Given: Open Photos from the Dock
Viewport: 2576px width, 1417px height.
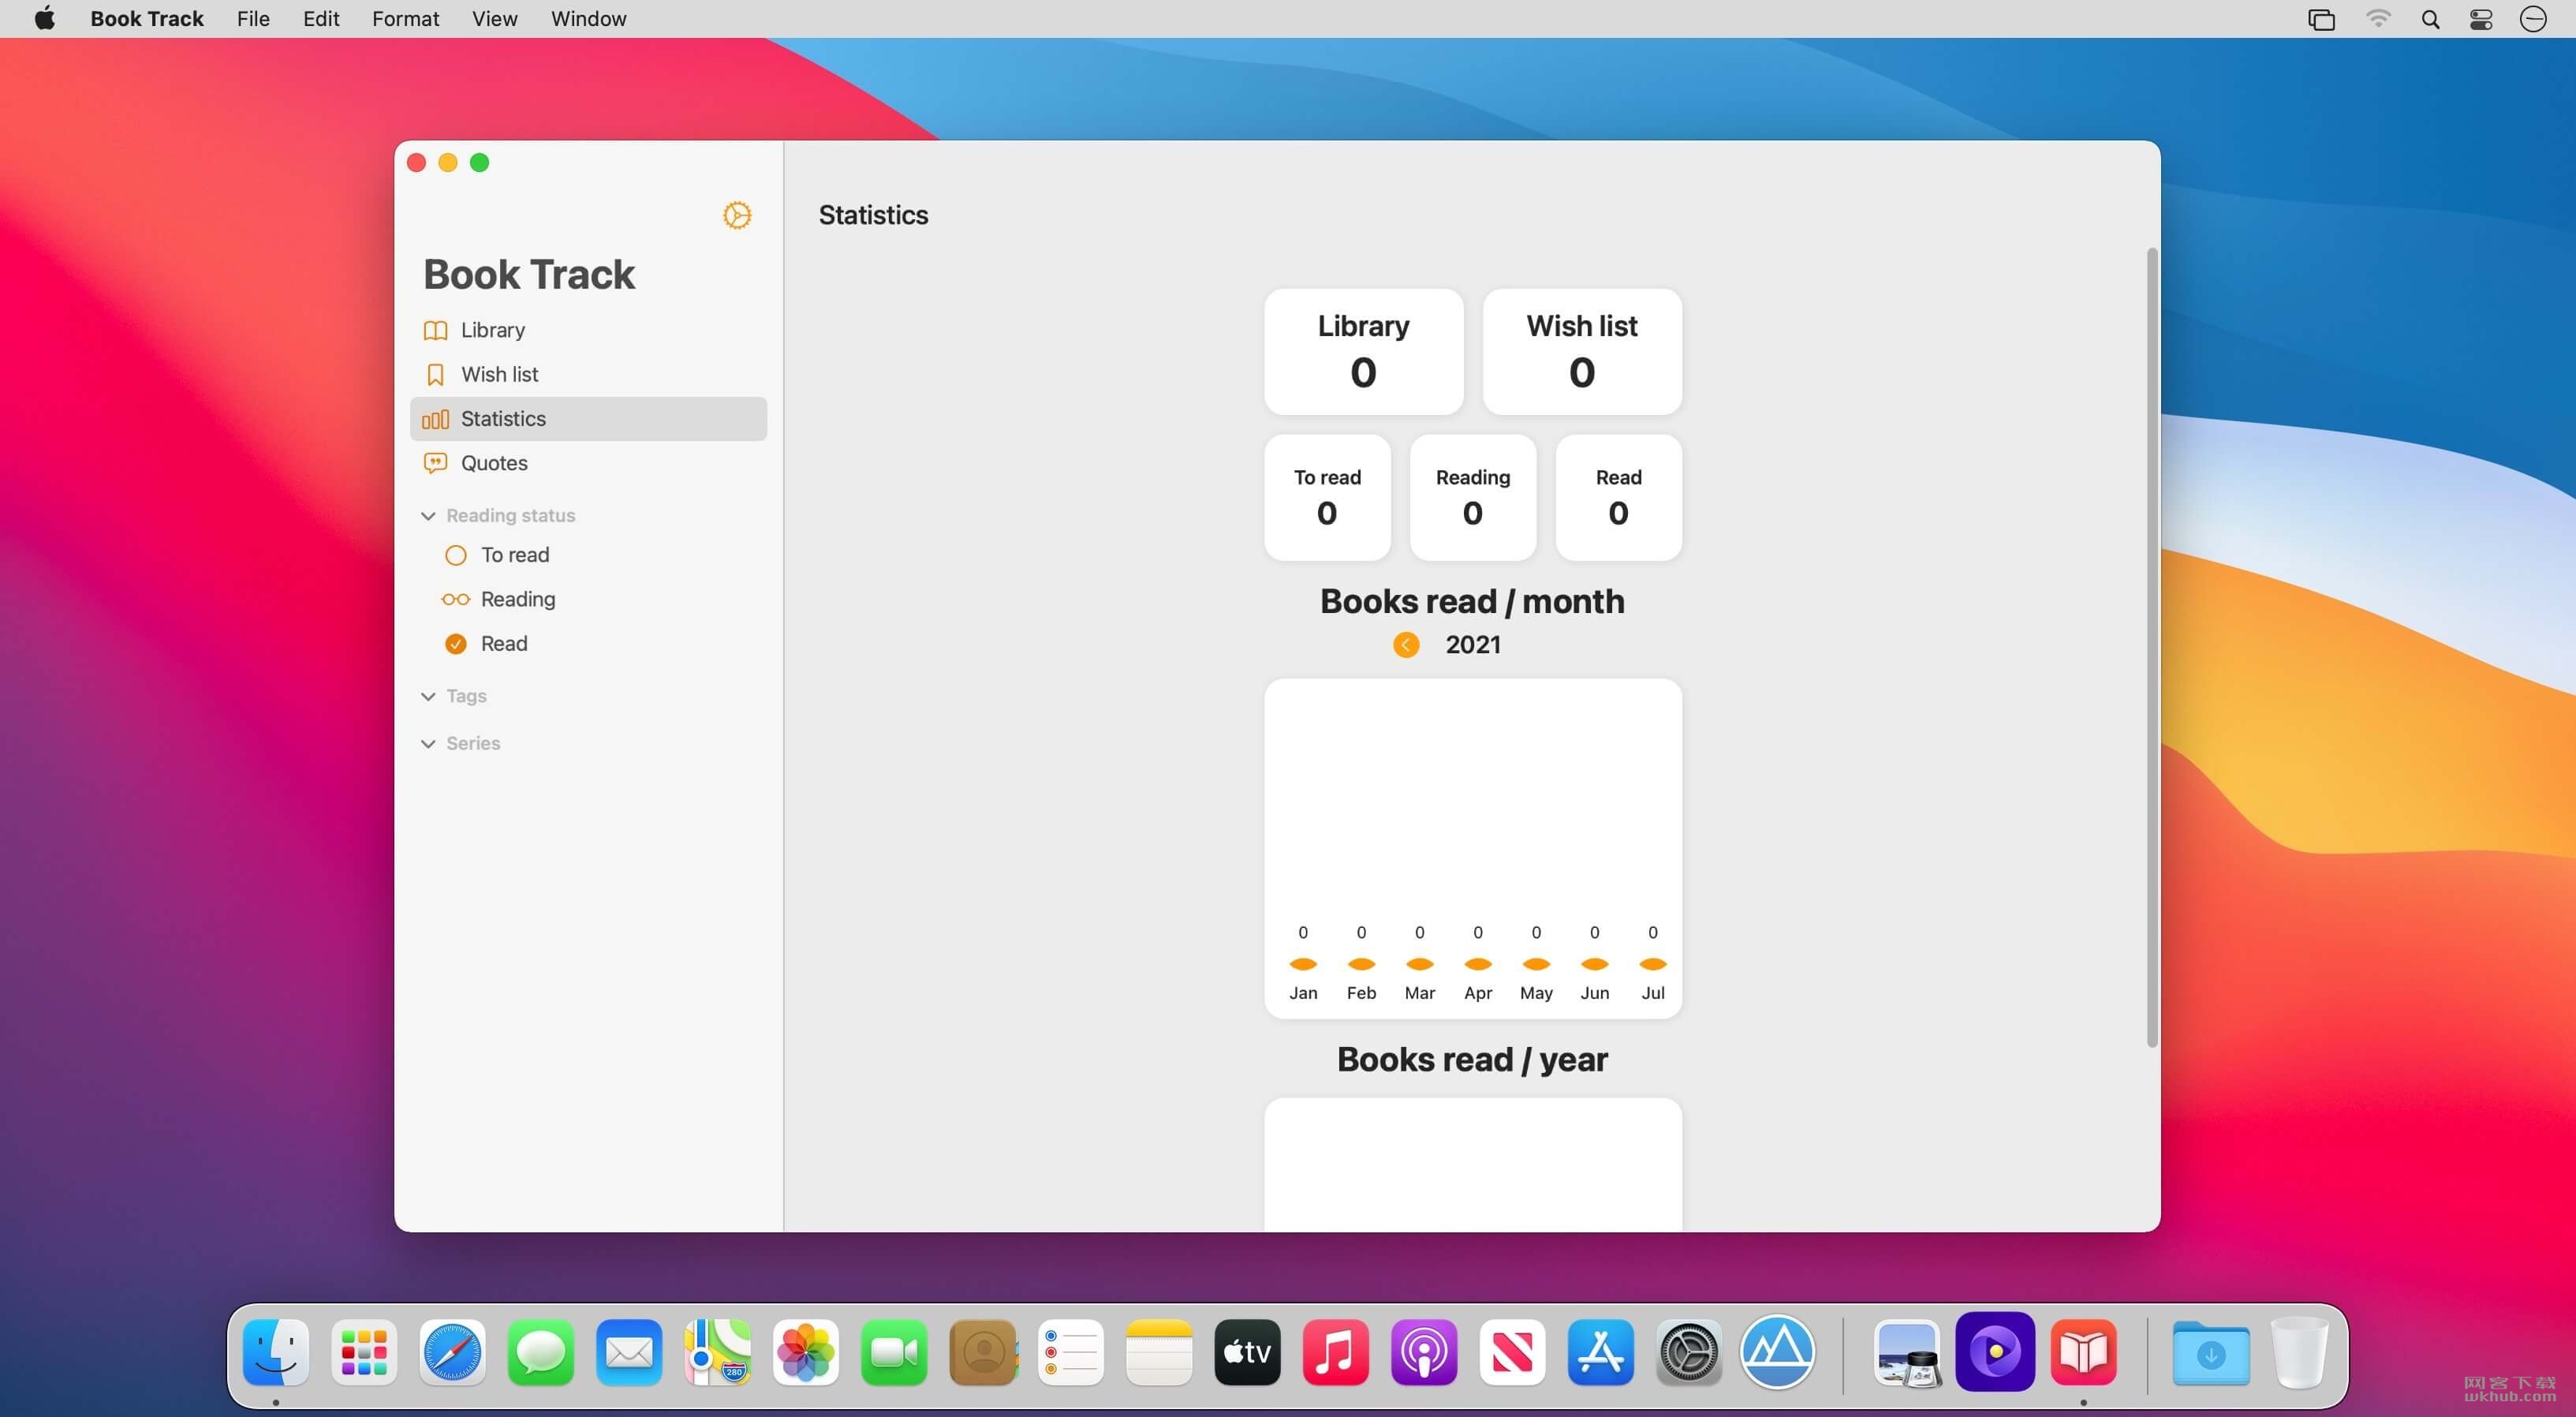Looking at the screenshot, I should (806, 1352).
